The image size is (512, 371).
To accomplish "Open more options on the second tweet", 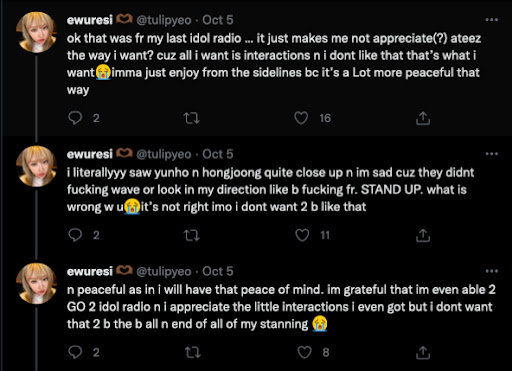I will point(492,154).
